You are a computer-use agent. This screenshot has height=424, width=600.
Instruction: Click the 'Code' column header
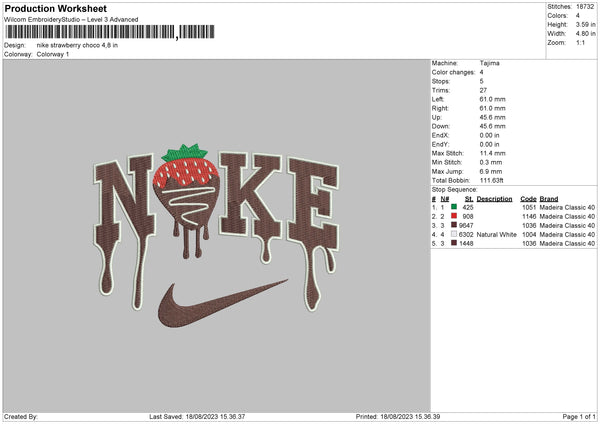(528, 199)
